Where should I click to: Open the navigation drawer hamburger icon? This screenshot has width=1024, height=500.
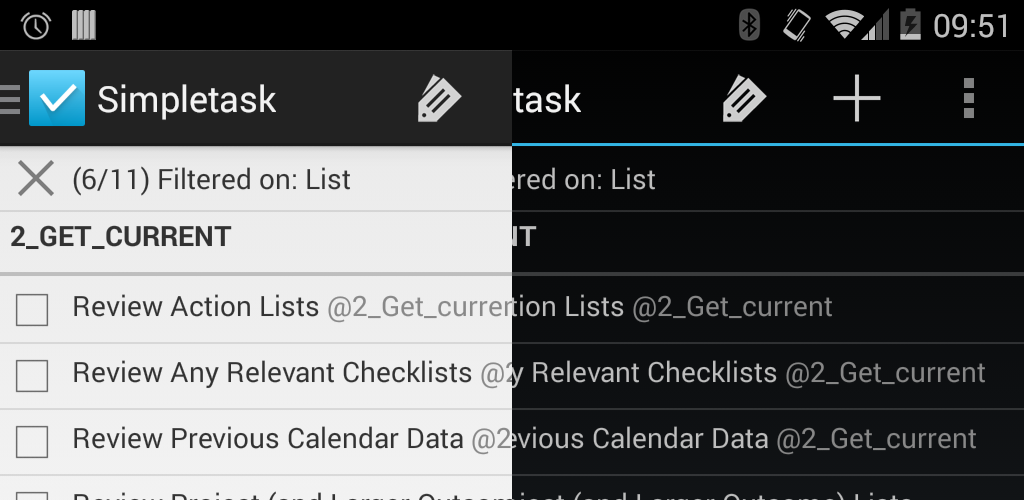click(x=10, y=99)
